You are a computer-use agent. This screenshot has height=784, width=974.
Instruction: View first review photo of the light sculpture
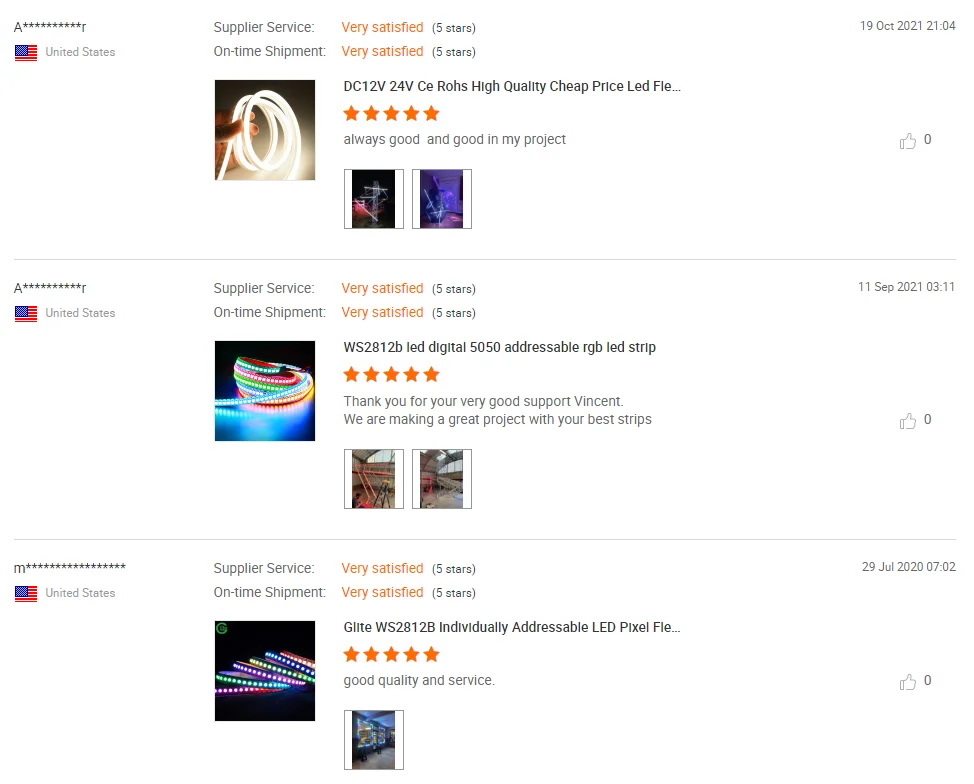point(374,199)
